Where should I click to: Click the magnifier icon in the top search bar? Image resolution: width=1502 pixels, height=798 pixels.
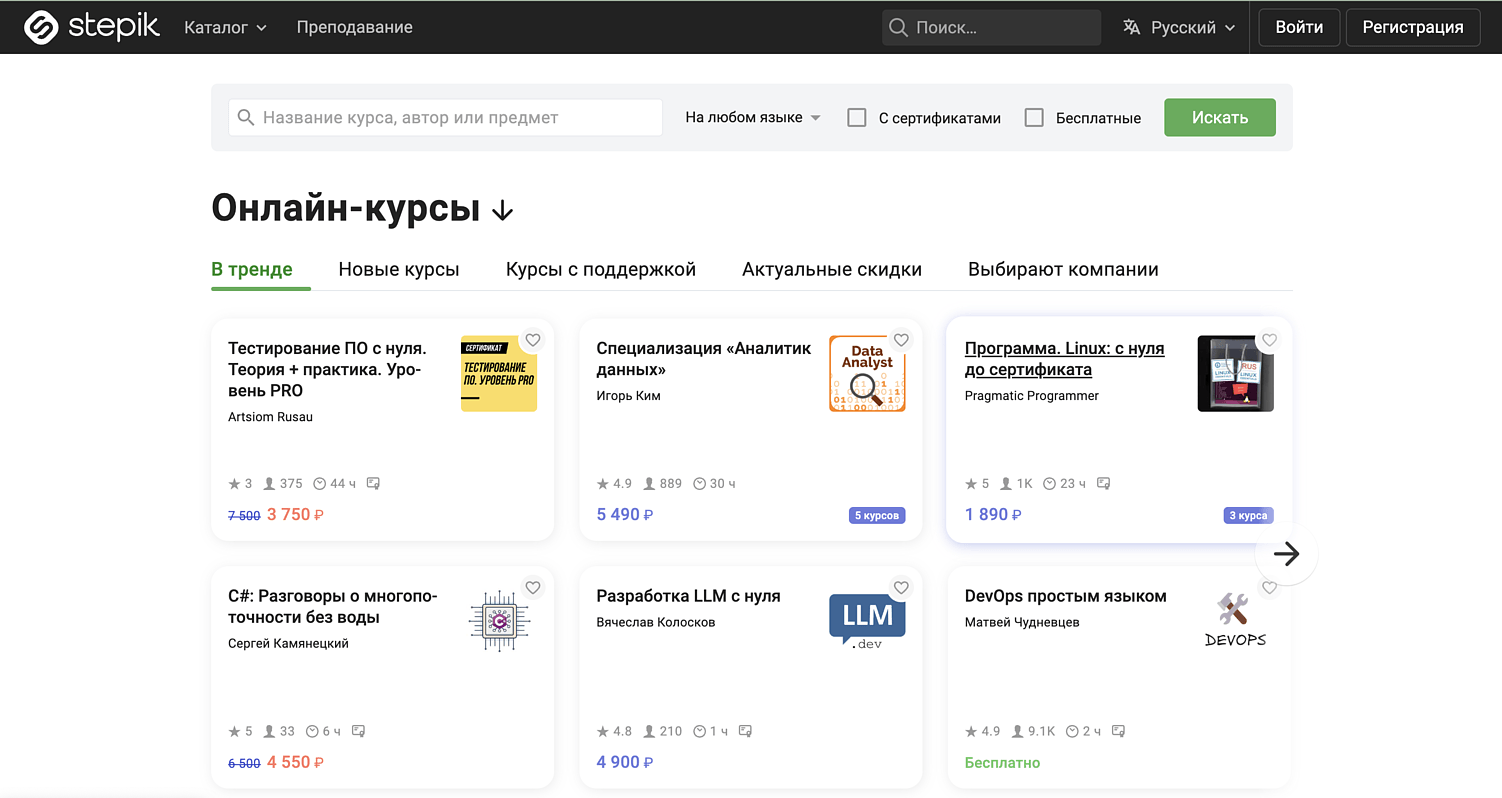tap(897, 27)
